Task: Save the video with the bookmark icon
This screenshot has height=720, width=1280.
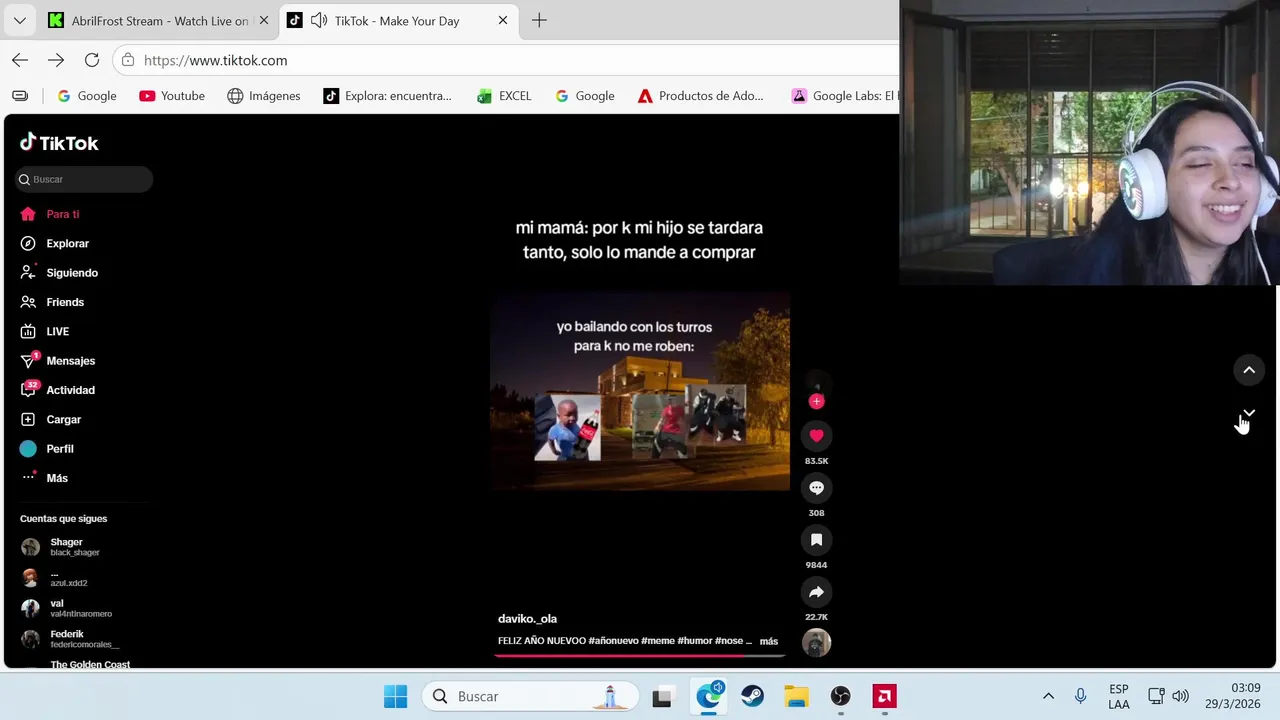Action: pyautogui.click(x=816, y=540)
